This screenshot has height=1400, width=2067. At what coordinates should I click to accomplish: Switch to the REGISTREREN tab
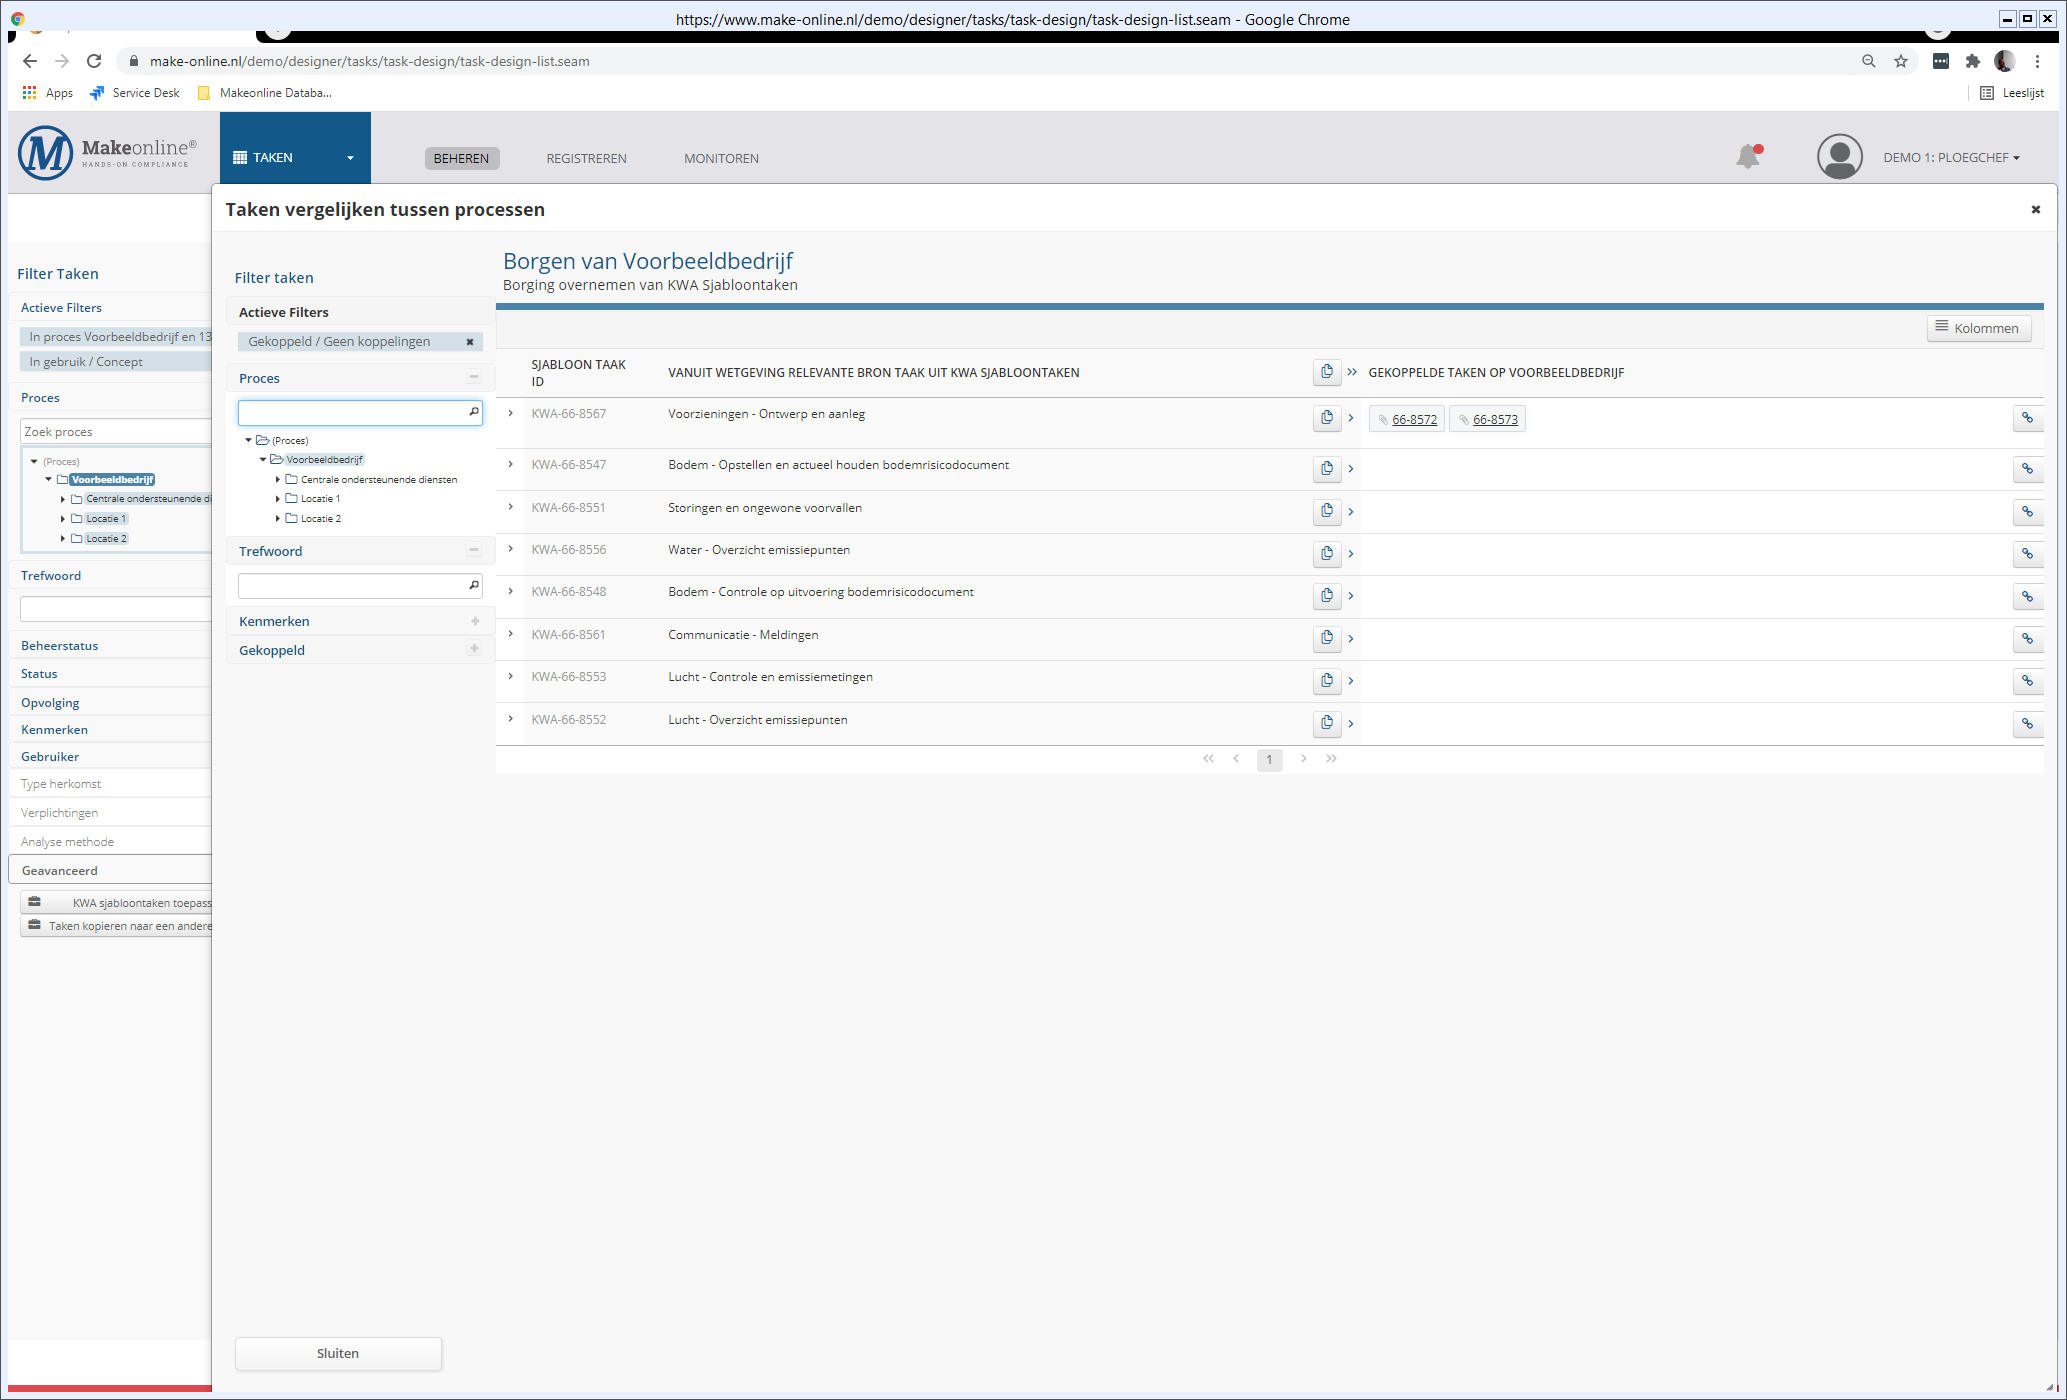pos(586,158)
